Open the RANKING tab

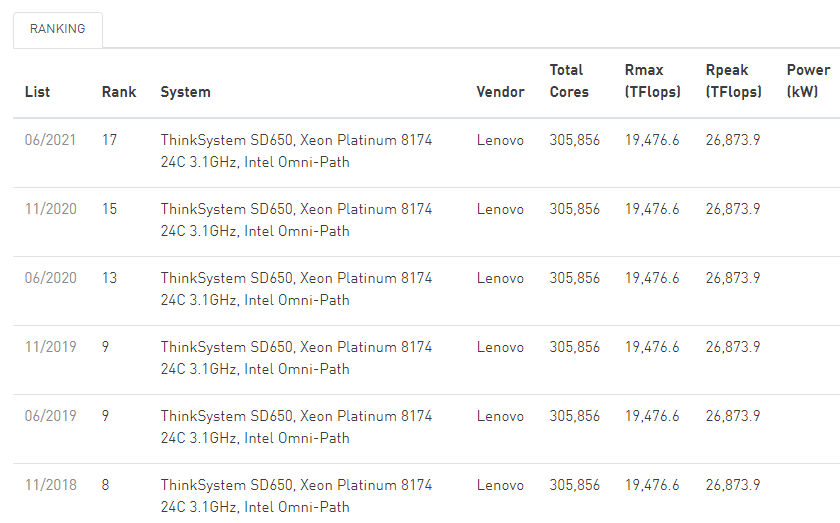(x=57, y=30)
